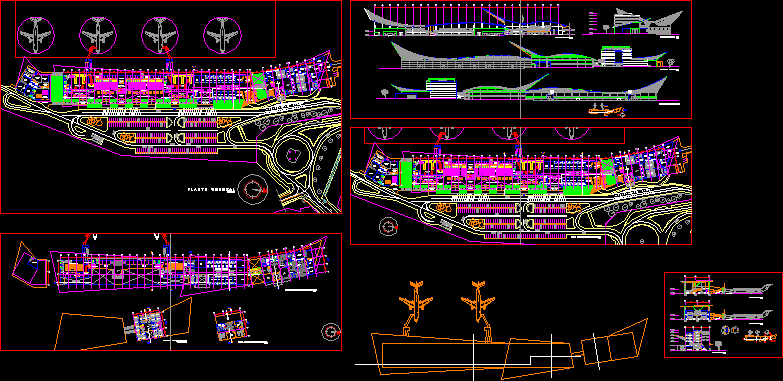Click the tree symbol left of the lowest elevation drawing
The image size is (783, 381).
385,93
